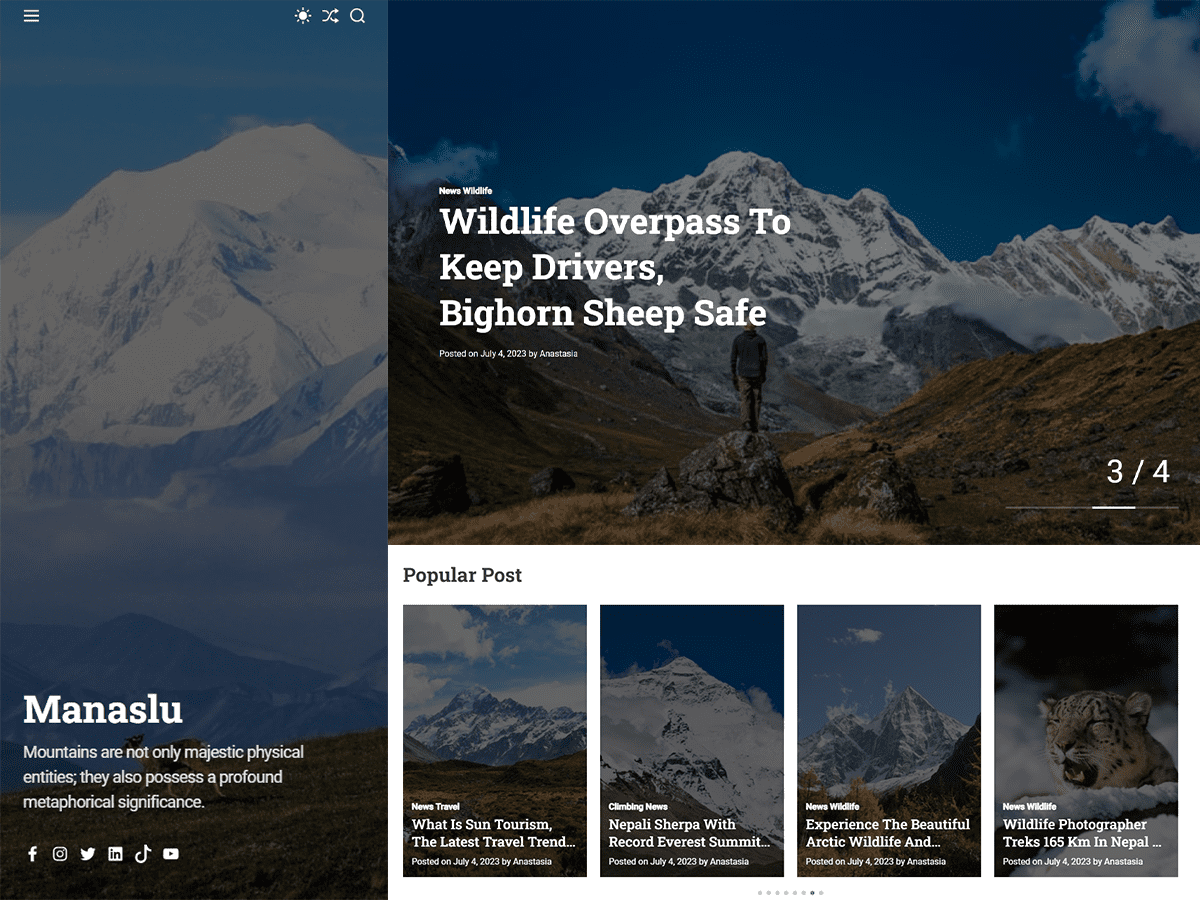Toggle dark mode with the sun icon
Viewport: 1200px width, 900px height.
(303, 16)
